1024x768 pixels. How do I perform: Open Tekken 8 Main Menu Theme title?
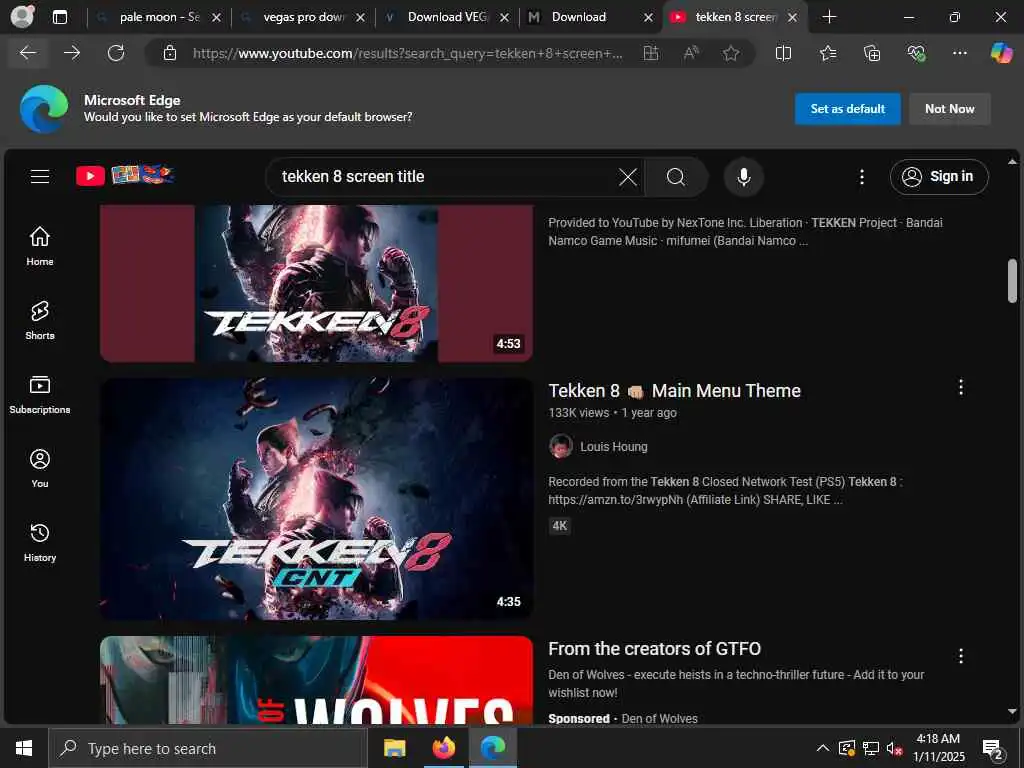click(x=674, y=391)
